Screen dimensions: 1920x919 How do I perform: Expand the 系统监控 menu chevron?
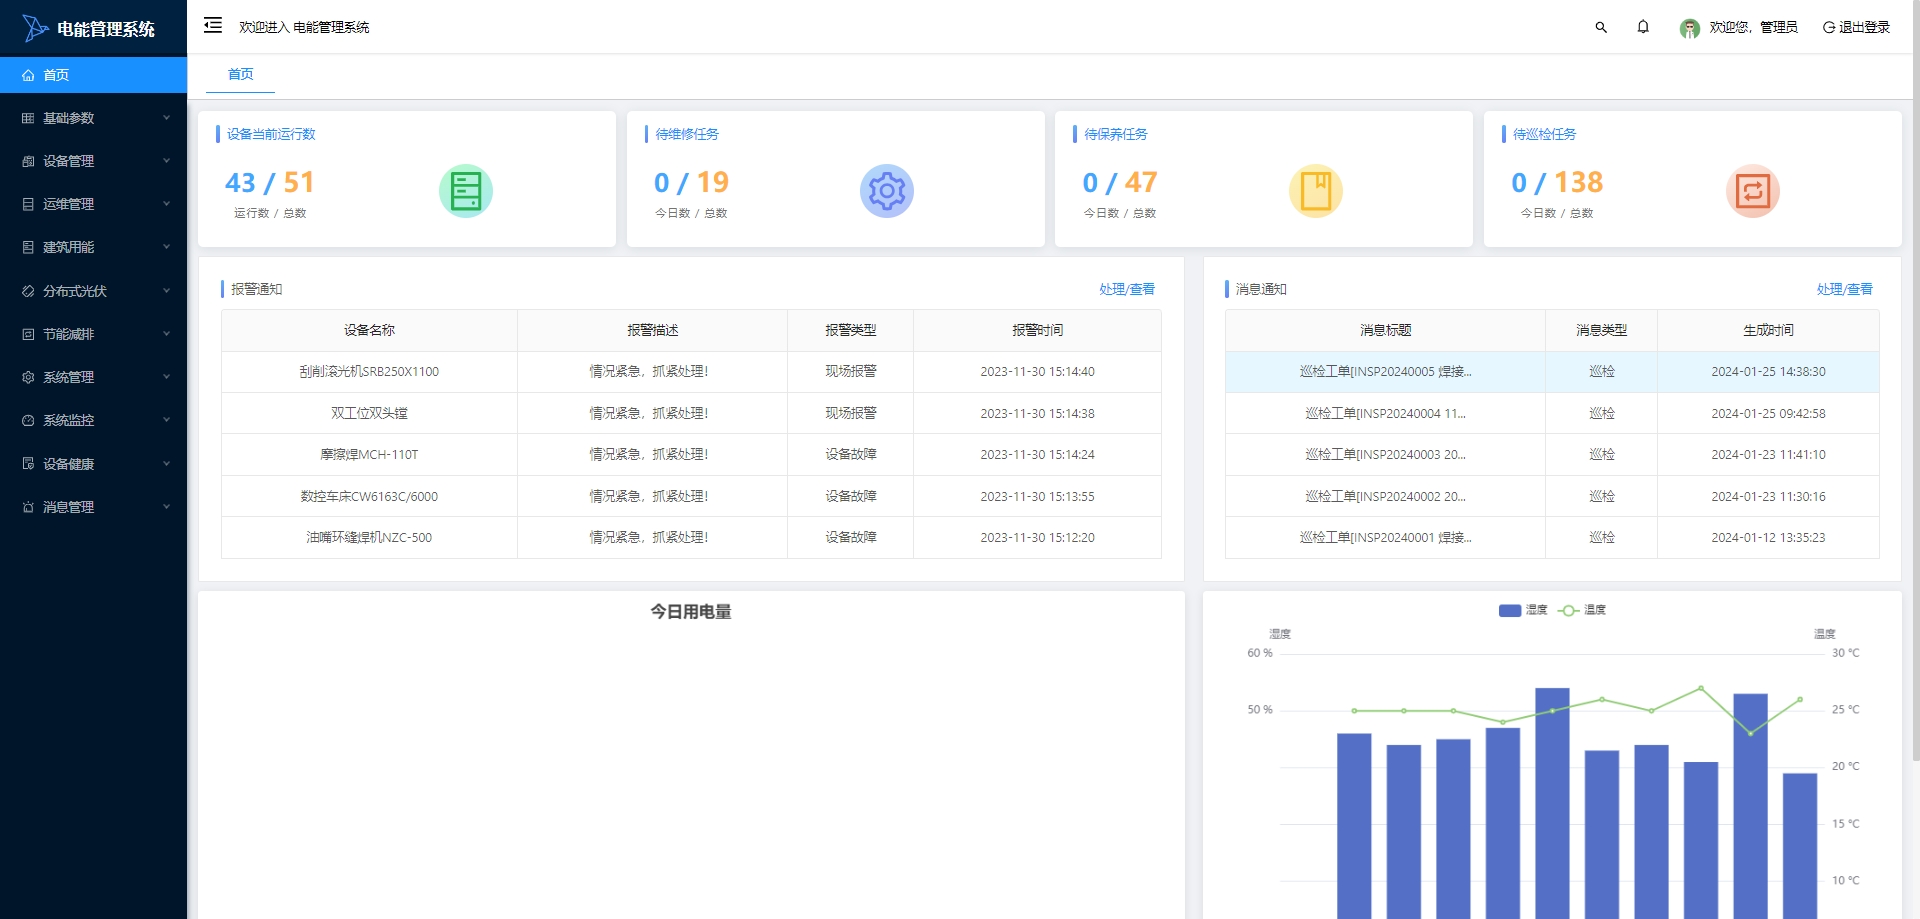[166, 420]
